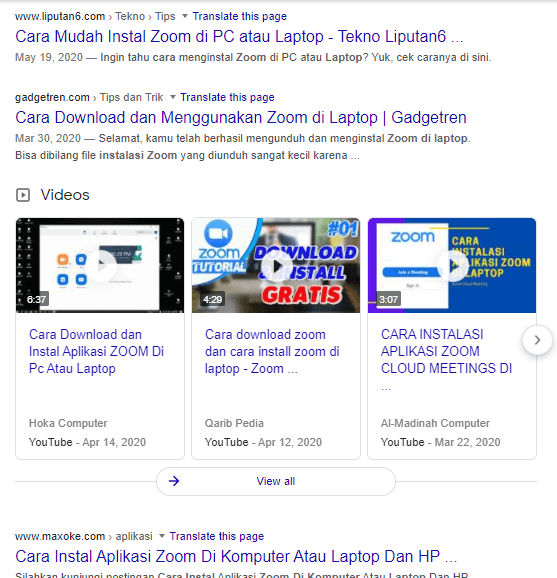Expand dropdown arrow next to liputan6 breadcrumb

point(185,16)
